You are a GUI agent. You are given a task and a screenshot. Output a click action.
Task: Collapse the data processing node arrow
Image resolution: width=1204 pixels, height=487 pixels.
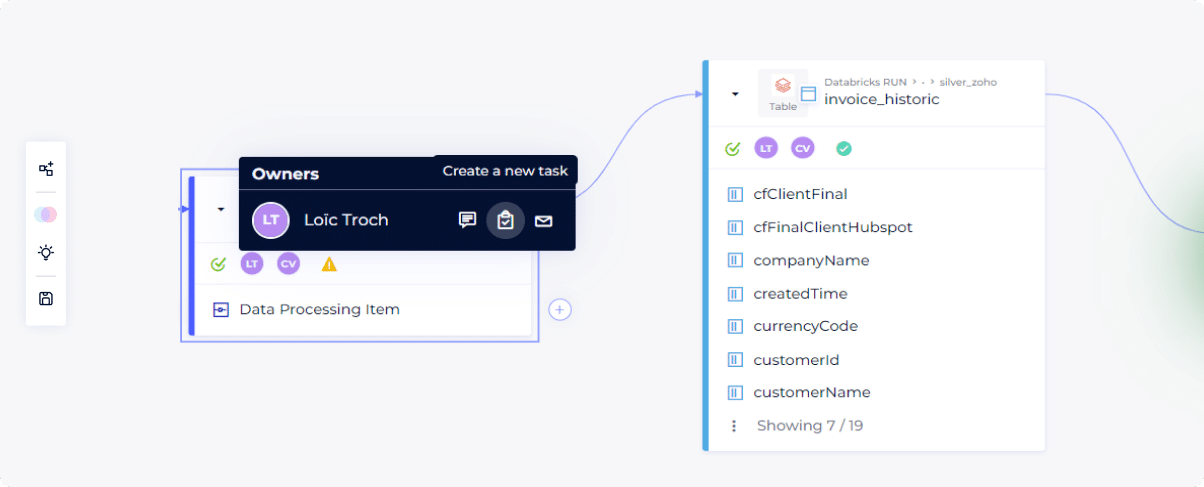[221, 210]
